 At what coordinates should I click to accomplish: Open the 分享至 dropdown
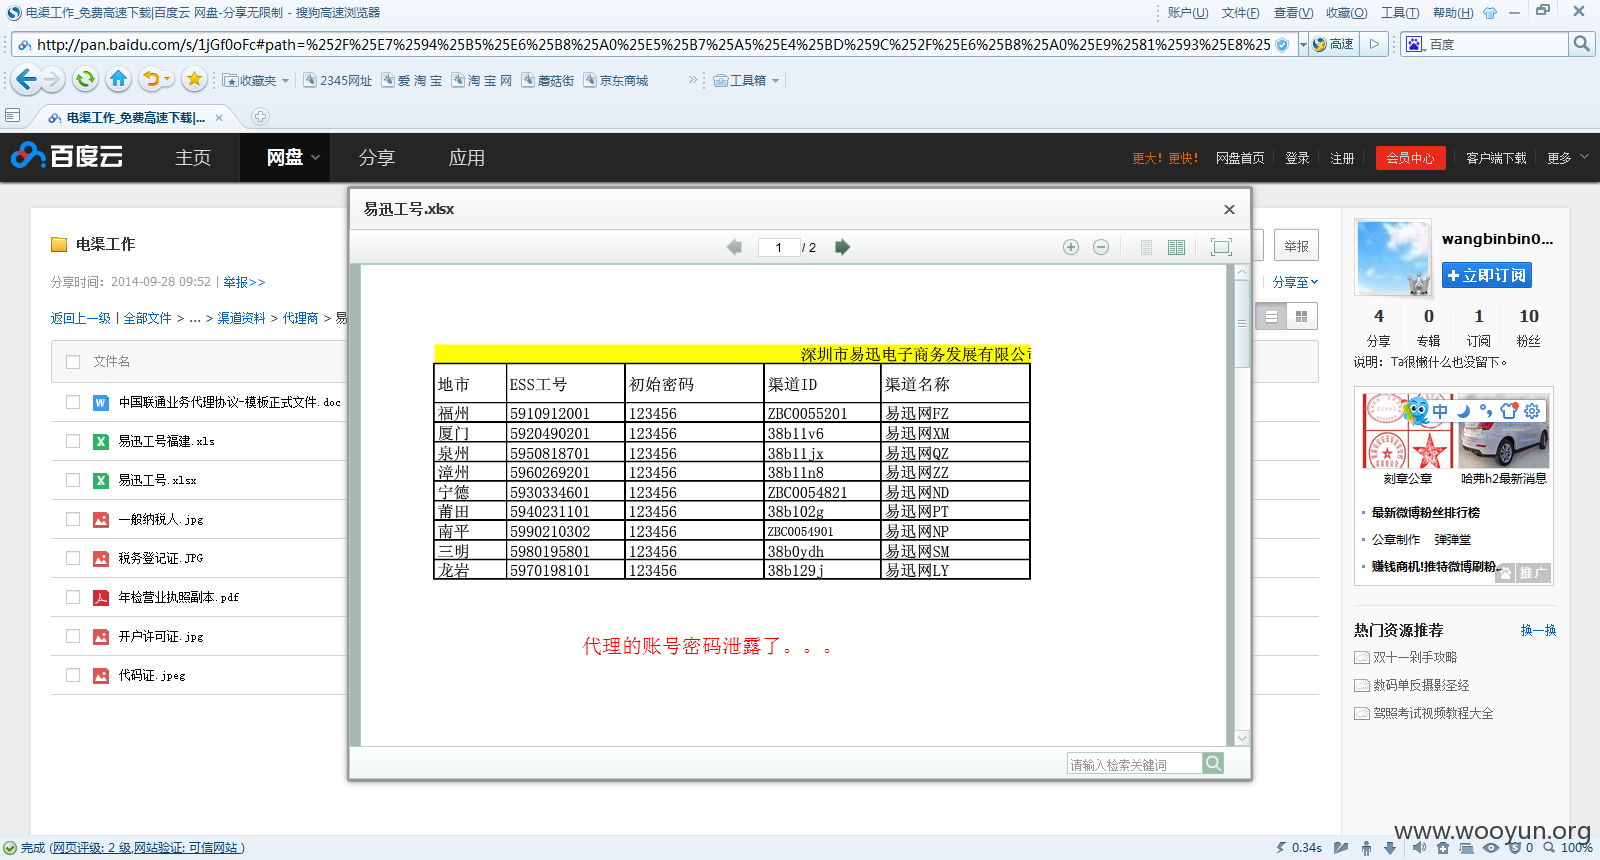click(x=1296, y=282)
